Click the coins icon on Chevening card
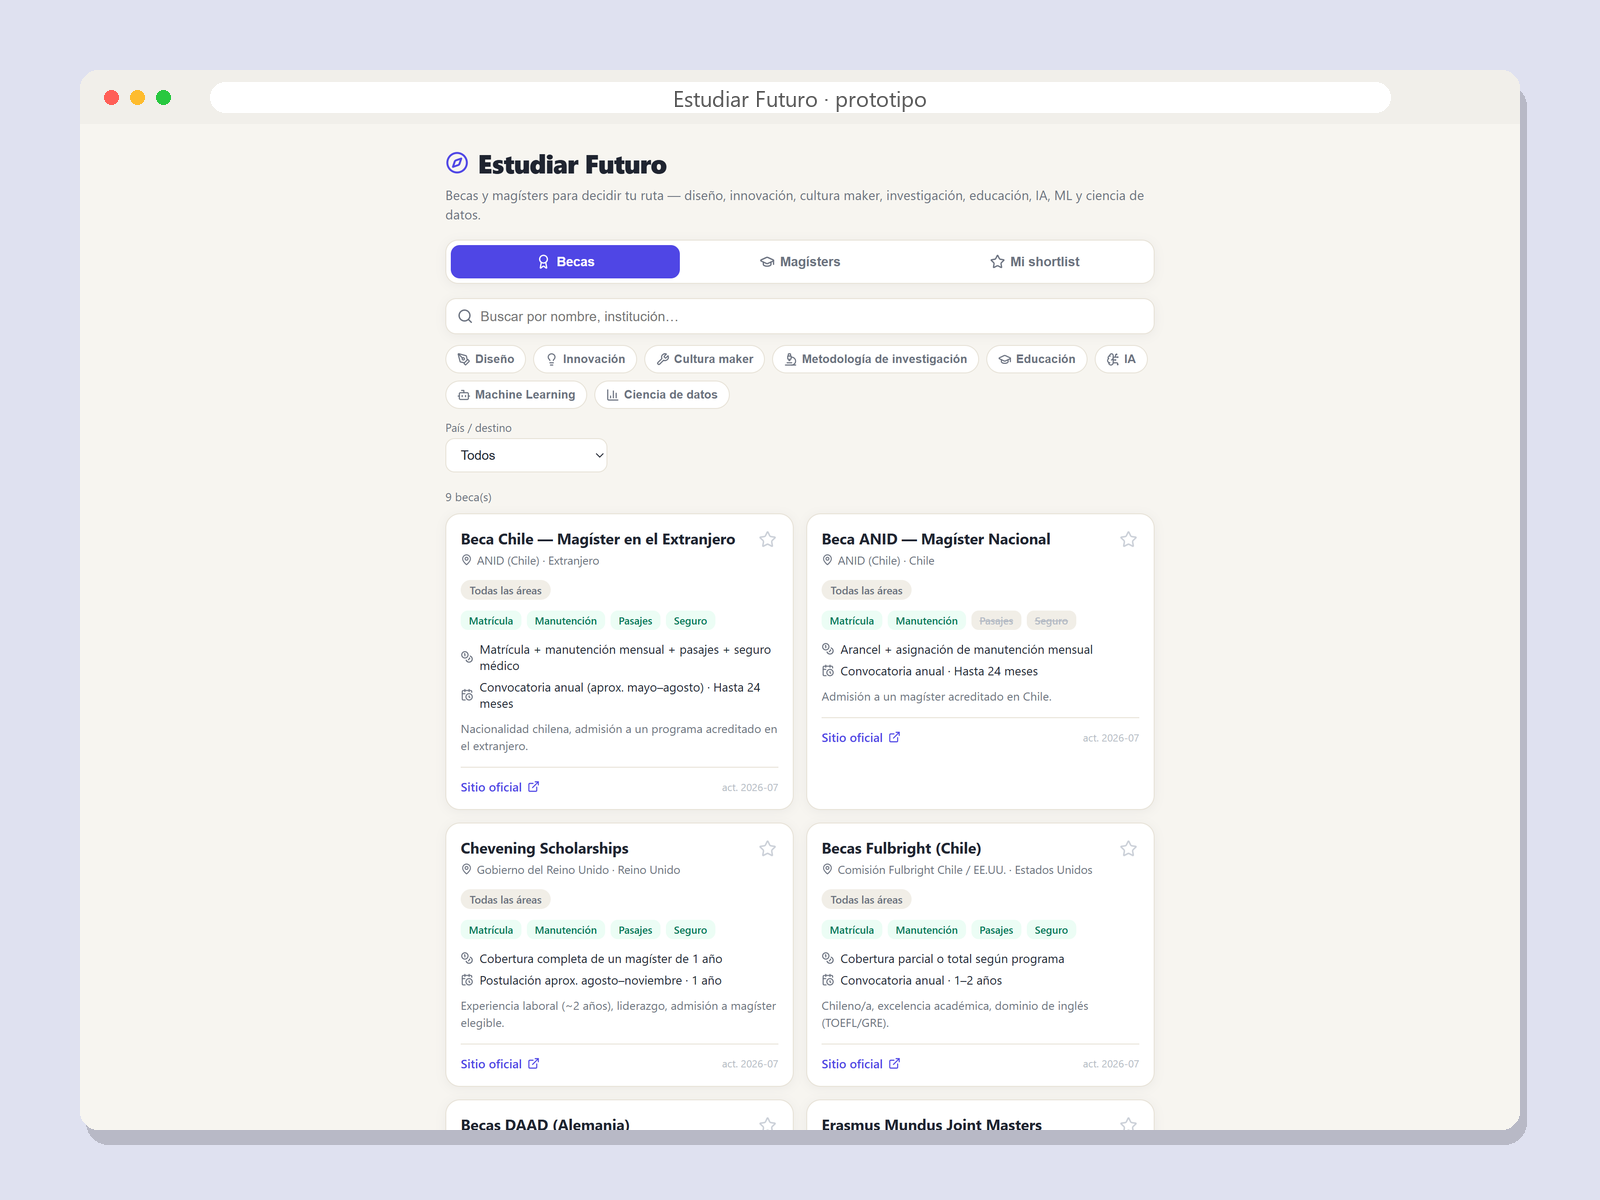1600x1200 pixels. click(x=467, y=958)
